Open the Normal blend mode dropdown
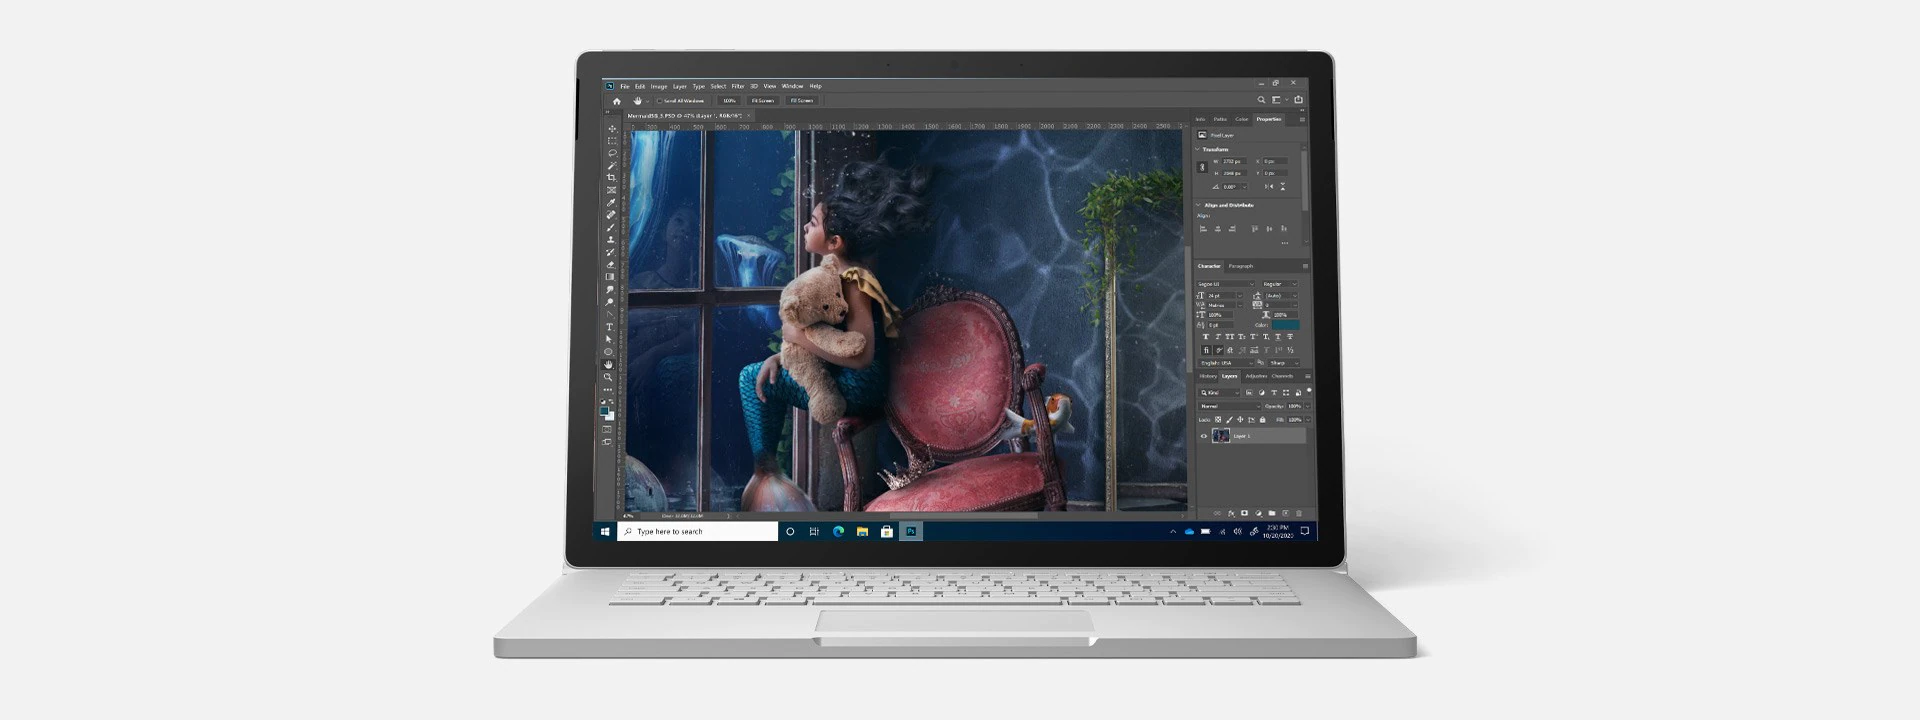Viewport: 1920px width, 720px height. 1229,406
